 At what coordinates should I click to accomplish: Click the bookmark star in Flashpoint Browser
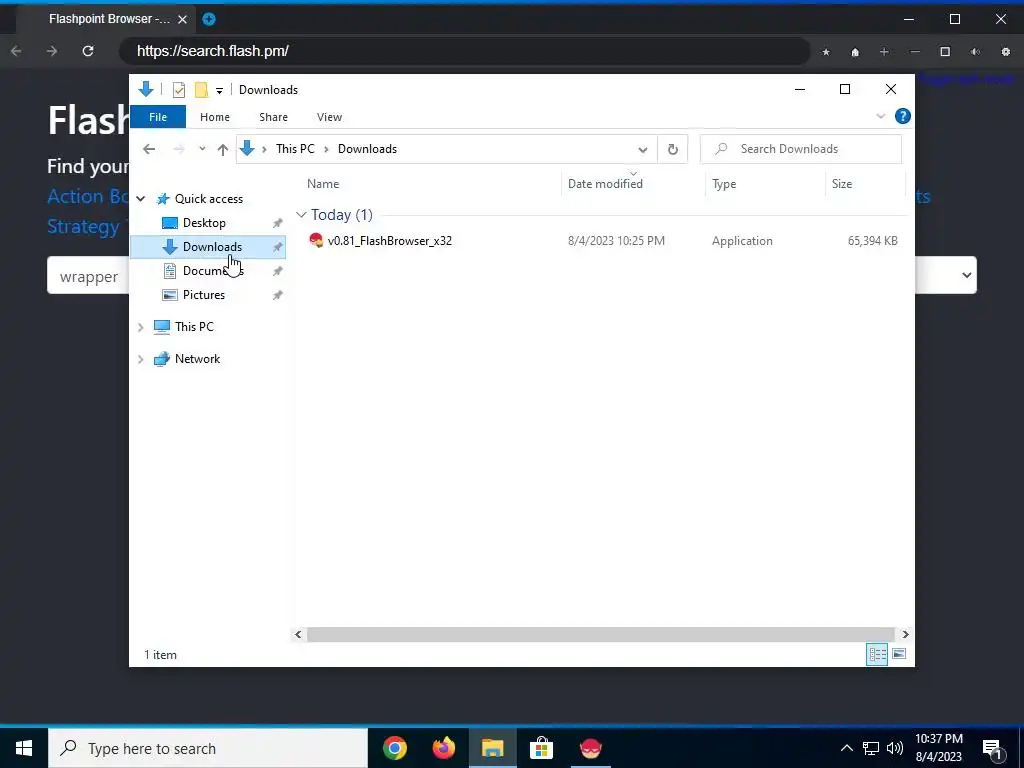(826, 52)
